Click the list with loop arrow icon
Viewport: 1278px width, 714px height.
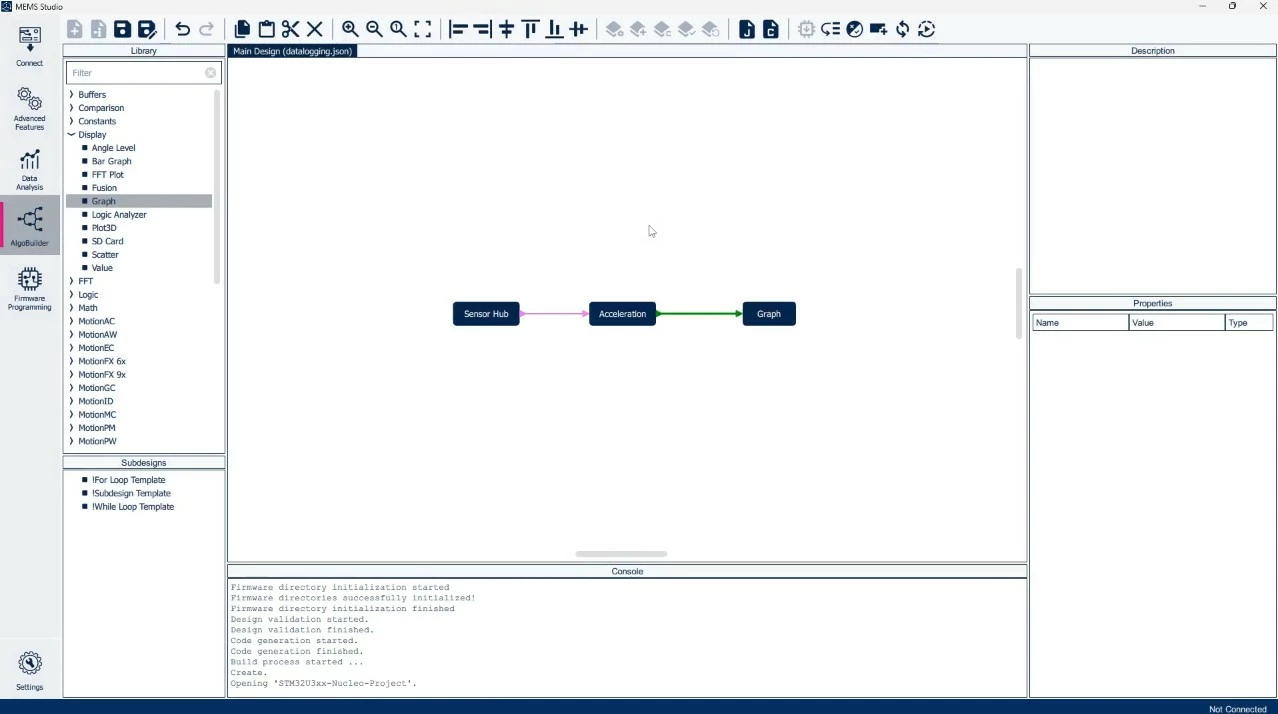click(x=830, y=29)
